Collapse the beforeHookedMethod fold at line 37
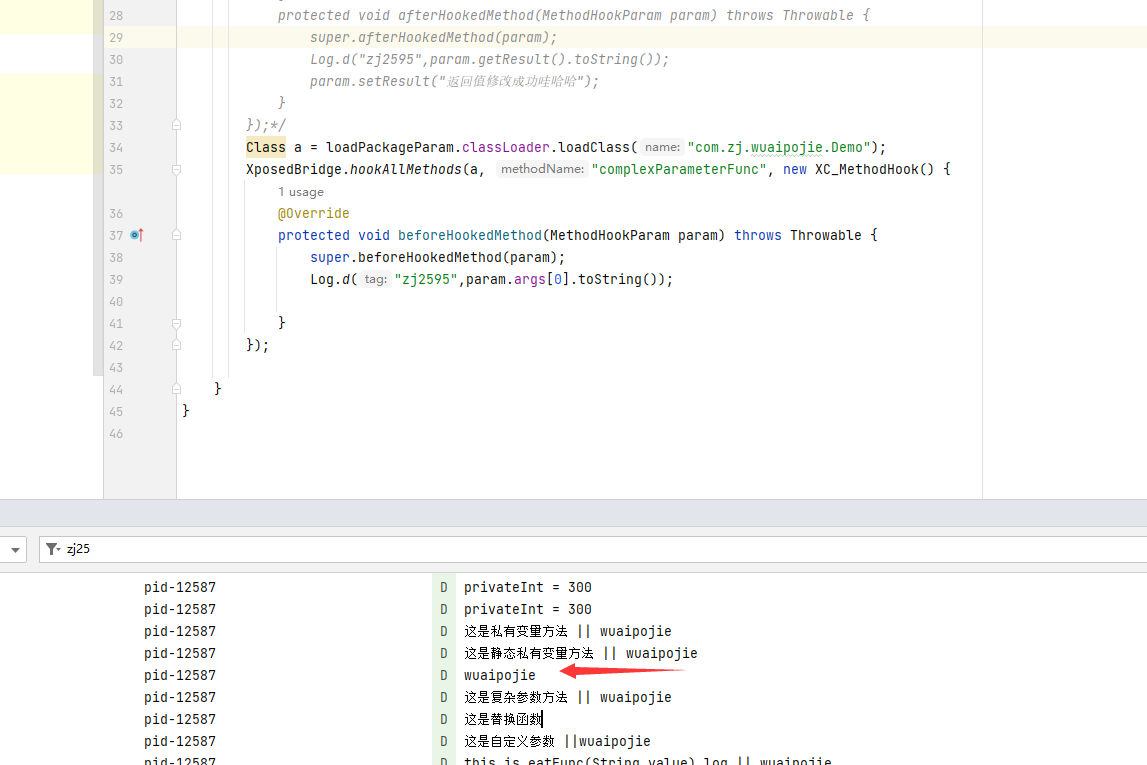The width and height of the screenshot is (1147, 765). (176, 235)
